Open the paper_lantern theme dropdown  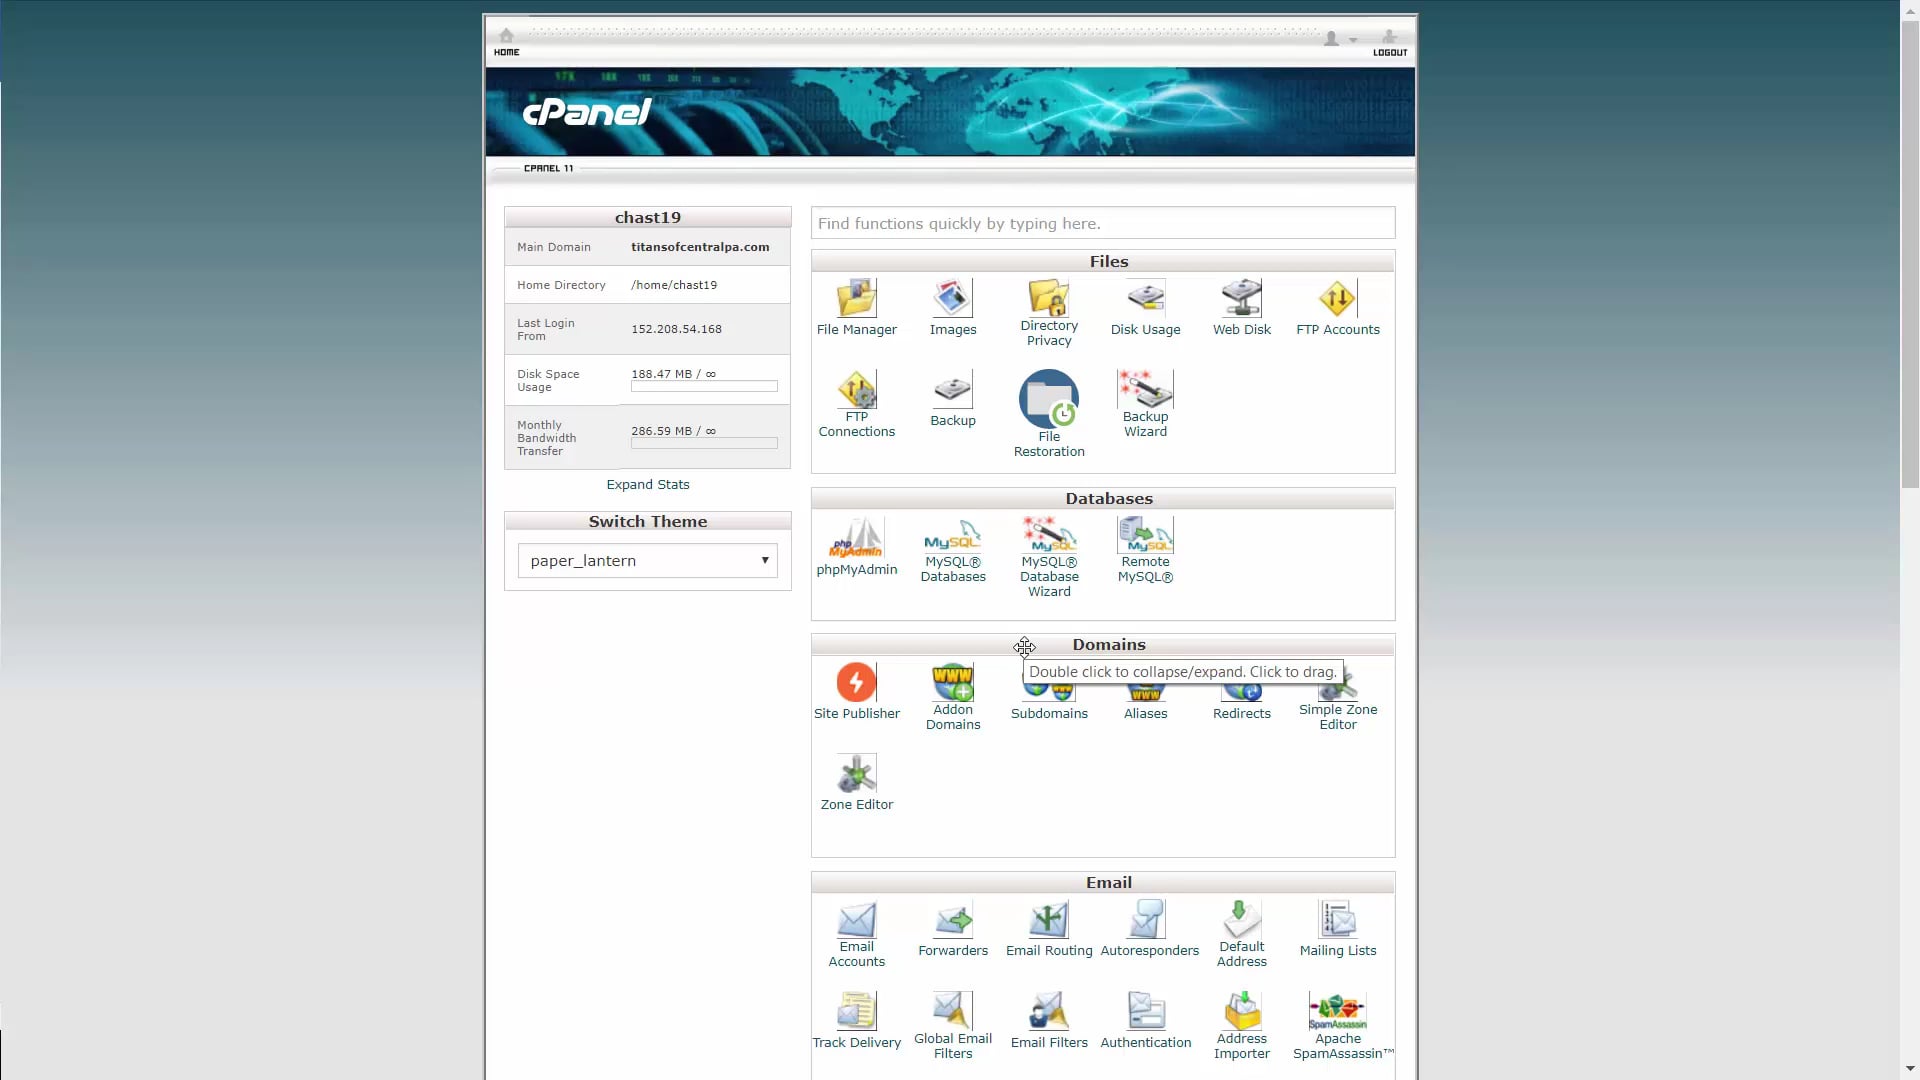pos(647,560)
